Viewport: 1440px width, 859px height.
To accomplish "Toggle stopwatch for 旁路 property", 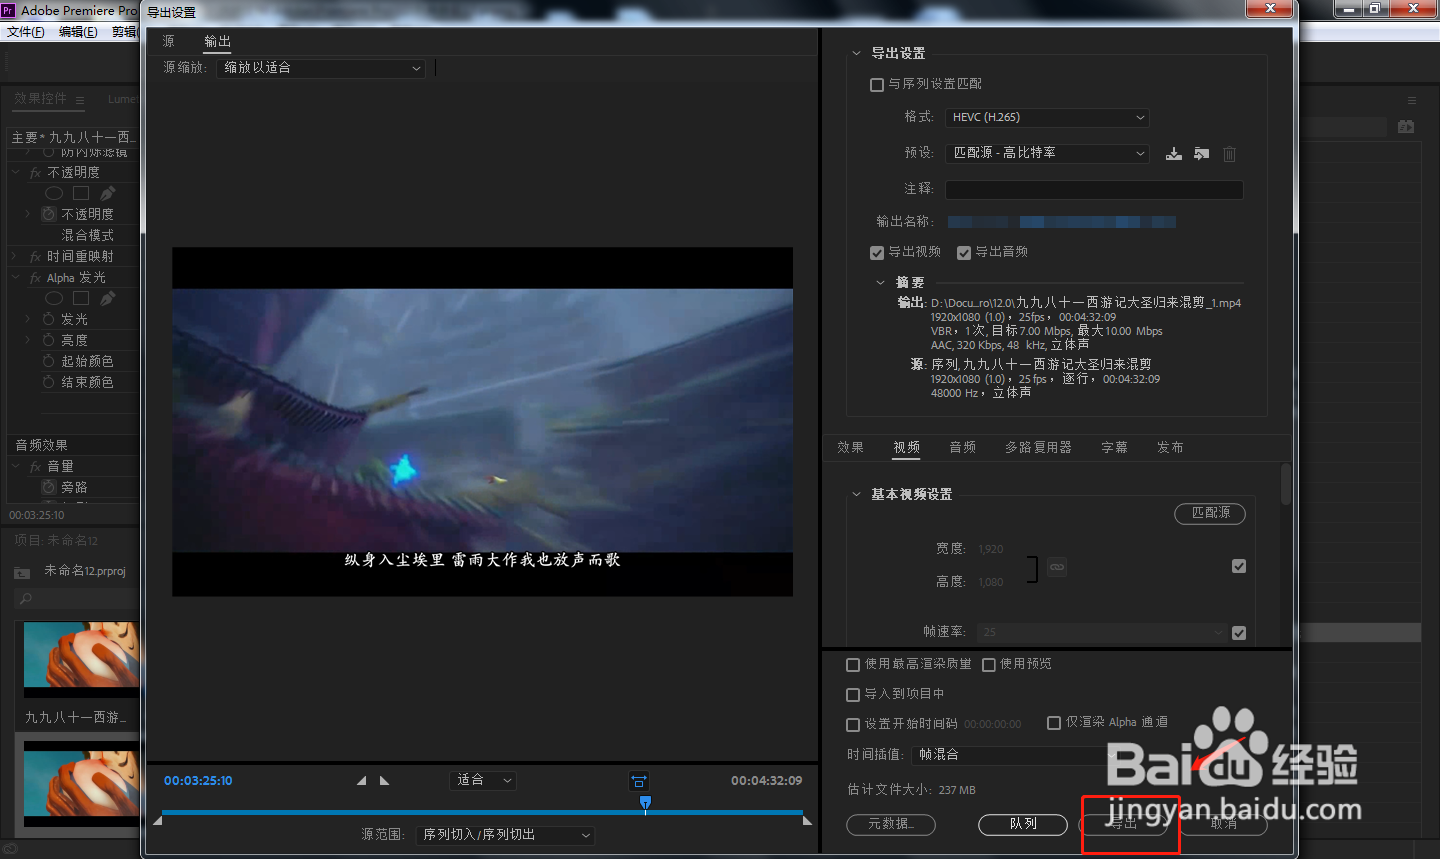I will [49, 487].
